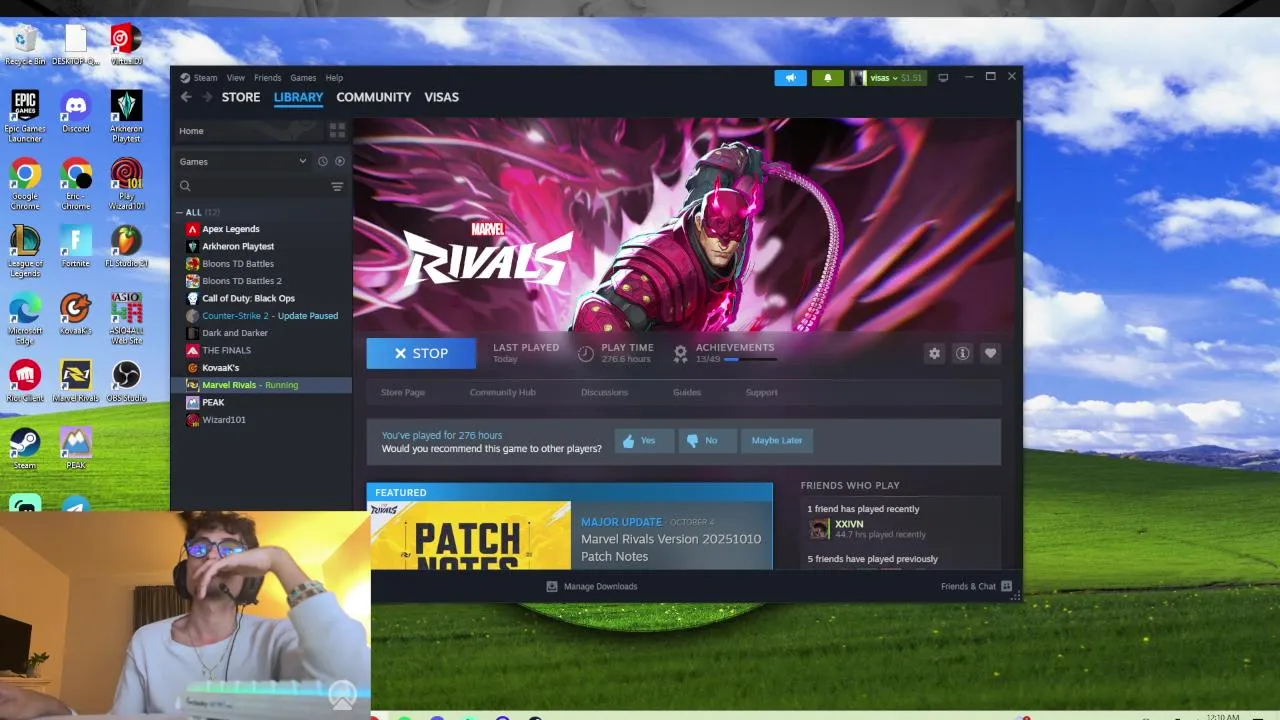This screenshot has width=1280, height=720.
Task: Open the View menu
Action: pos(235,77)
